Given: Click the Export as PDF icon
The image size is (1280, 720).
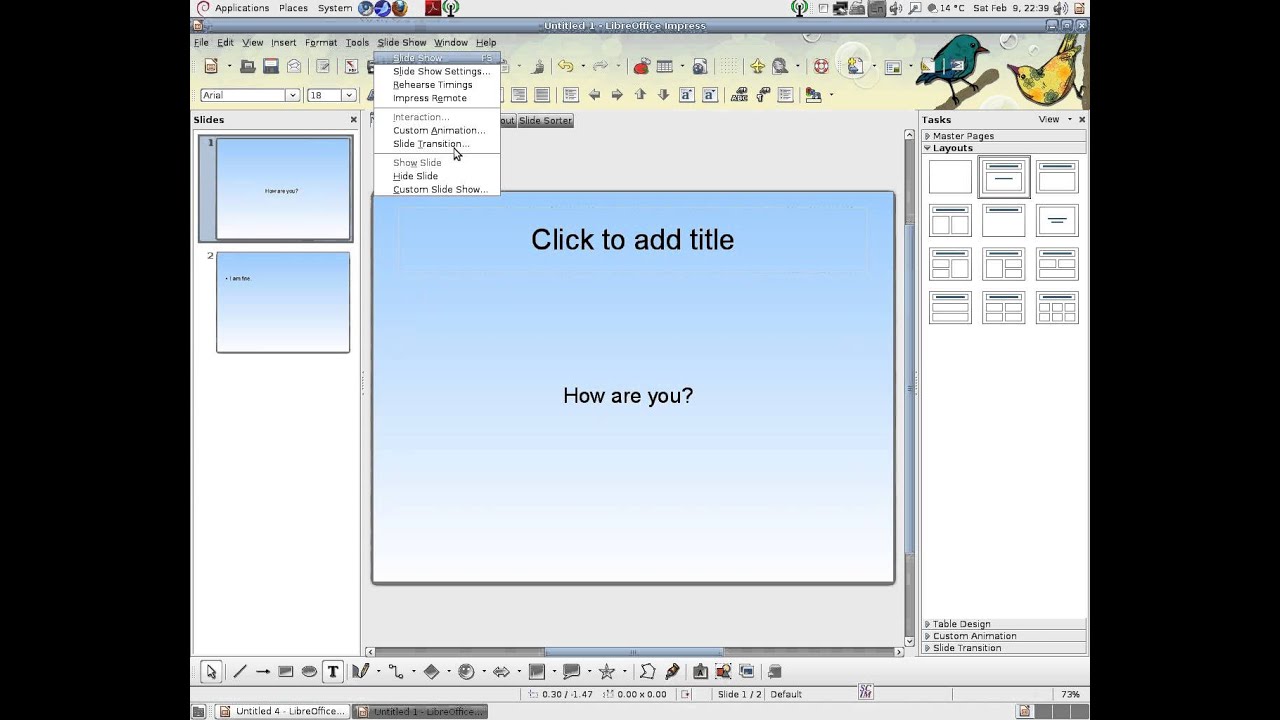Looking at the screenshot, I should [352, 67].
